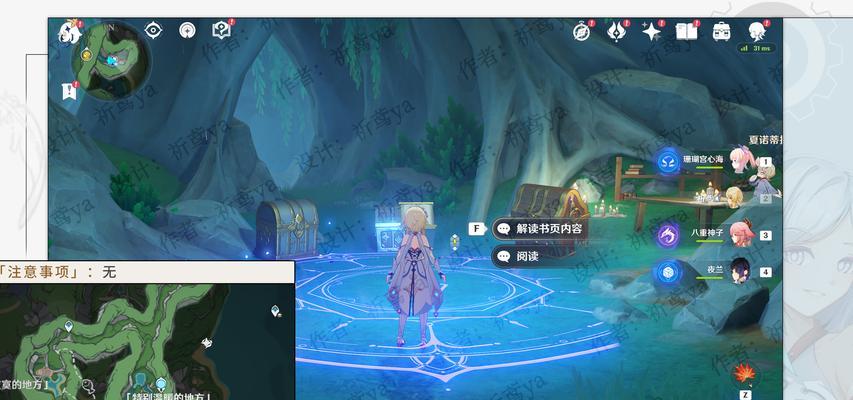Screen dimensions: 853x400
Task: Click 夜兰 character portrait
Action: [x=741, y=270]
